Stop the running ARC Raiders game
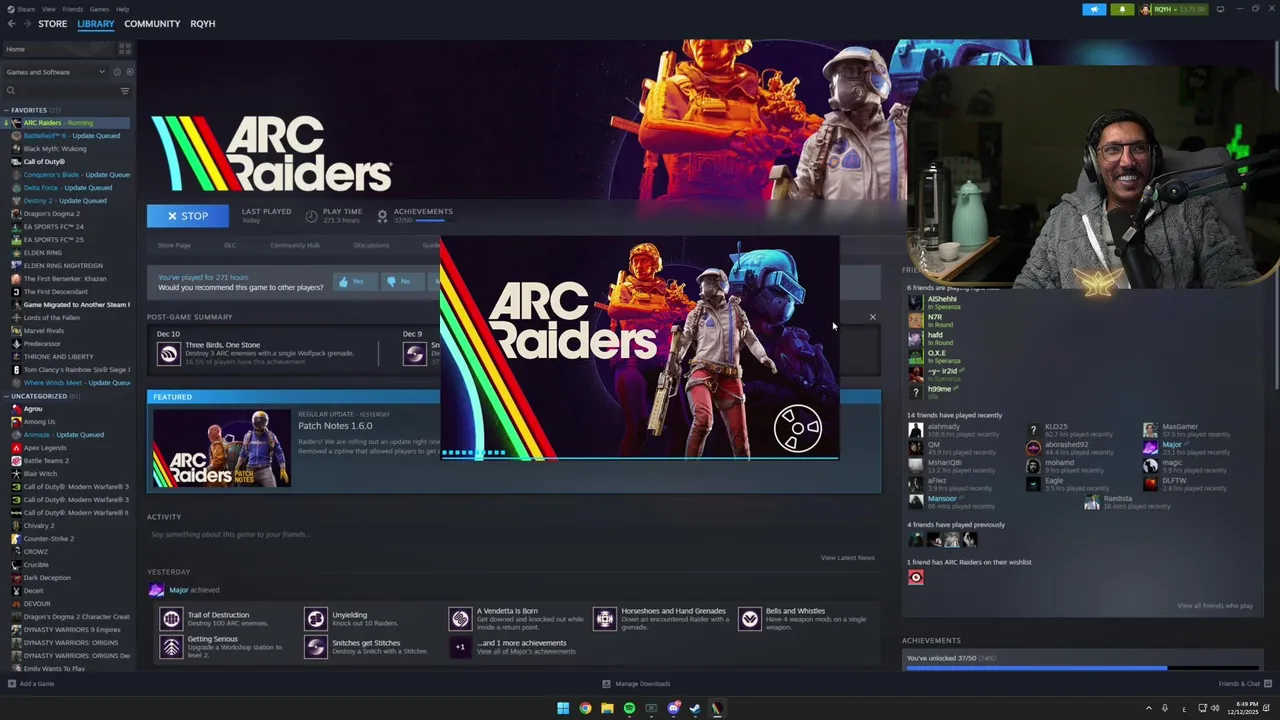 pyautogui.click(x=188, y=216)
